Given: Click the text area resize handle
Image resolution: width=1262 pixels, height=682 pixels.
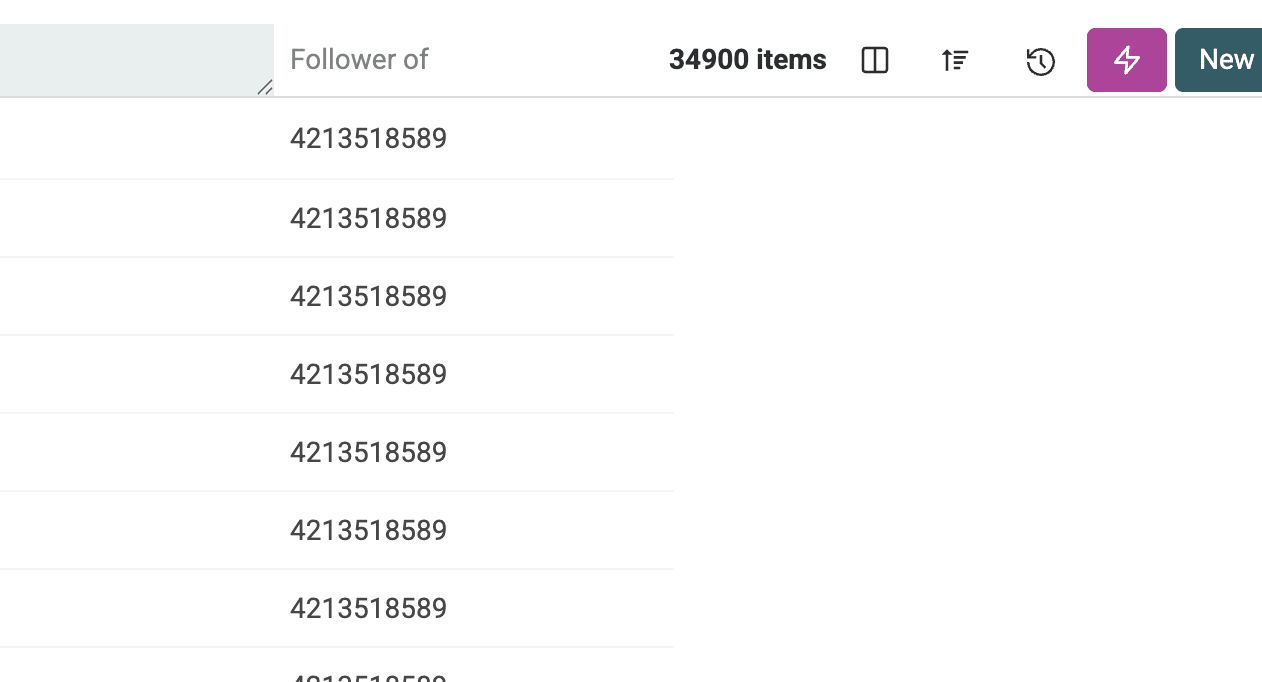Looking at the screenshot, I should point(265,90).
